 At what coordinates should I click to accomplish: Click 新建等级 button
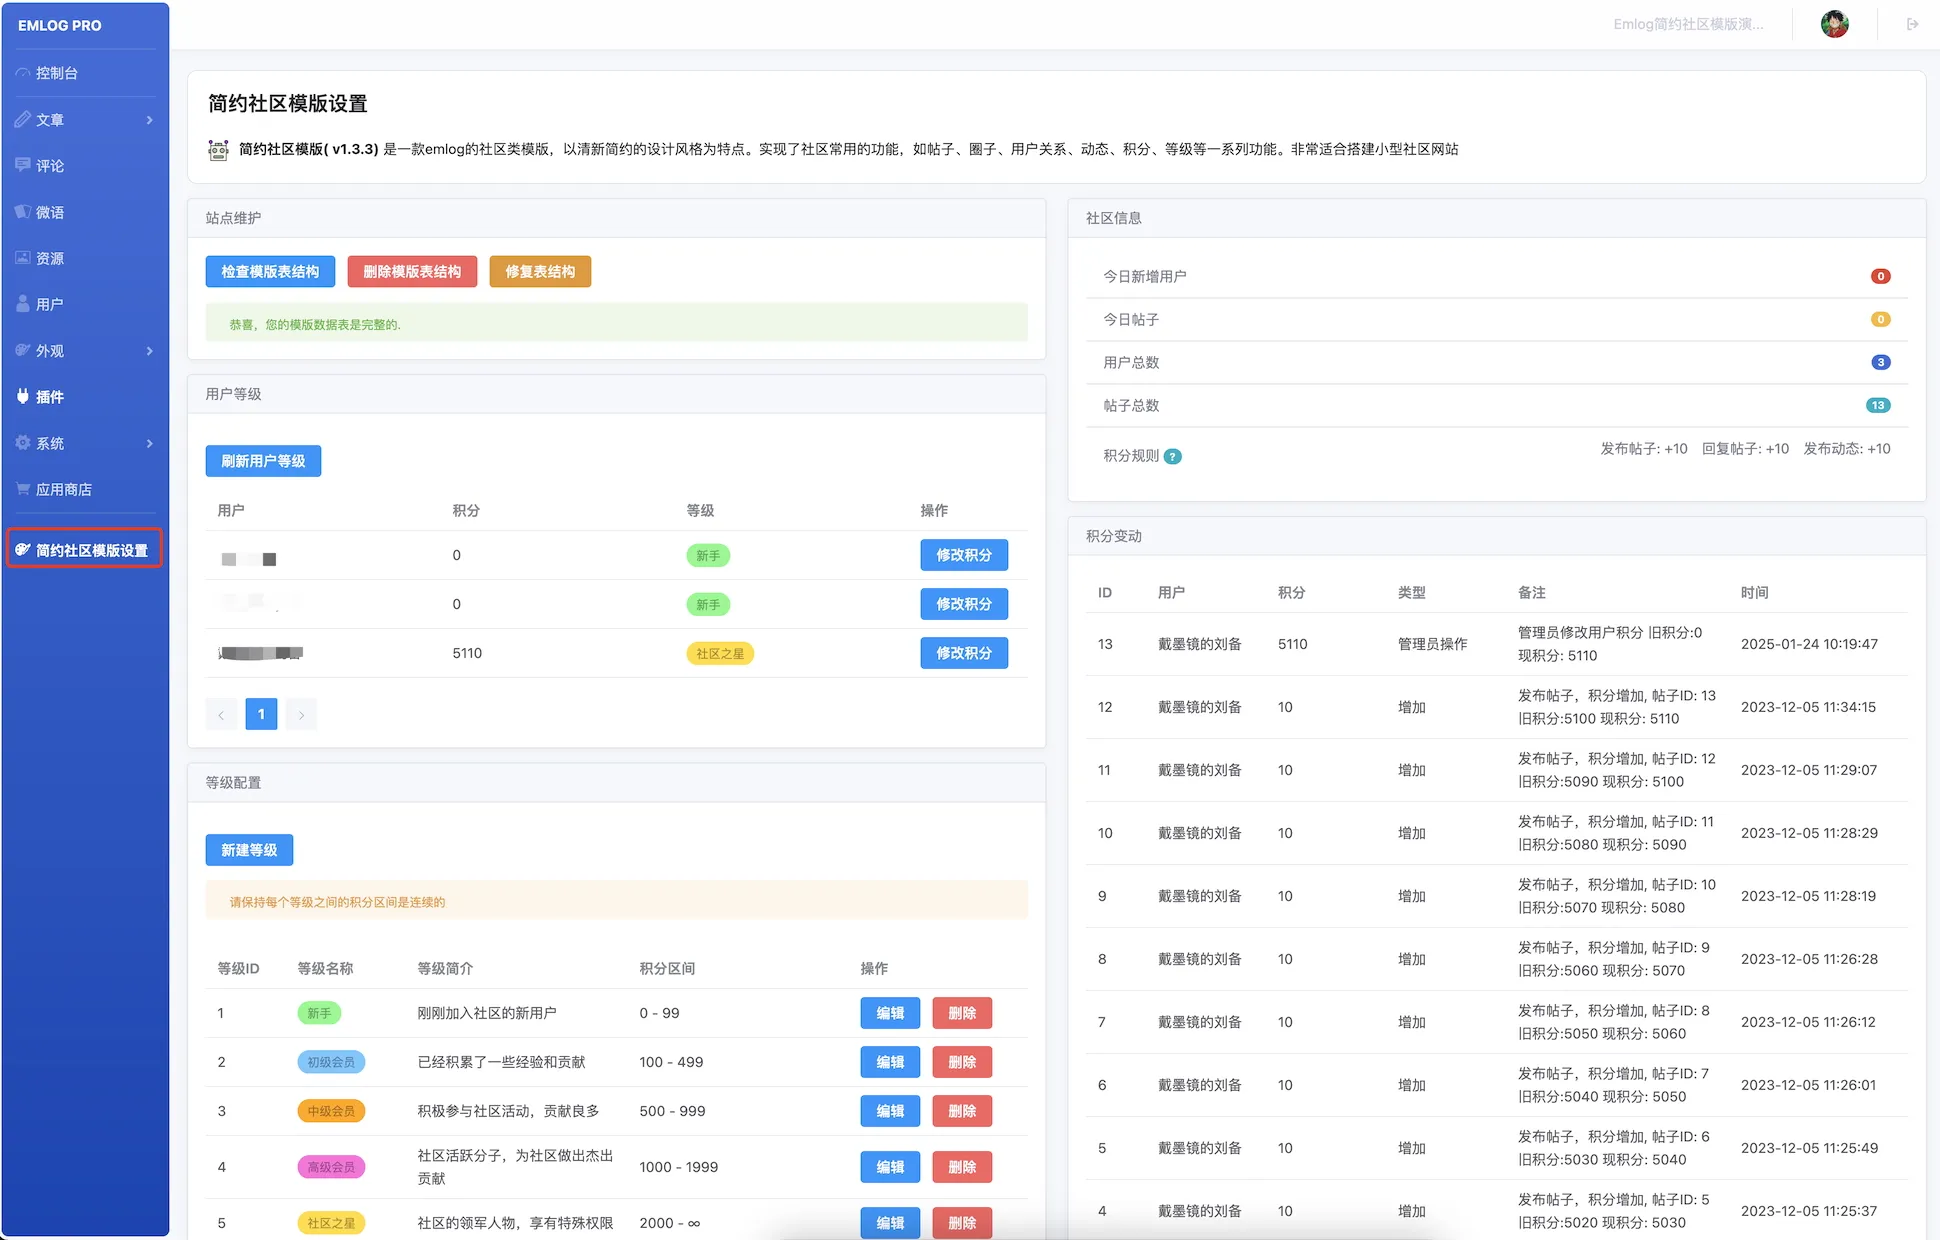[x=249, y=850]
